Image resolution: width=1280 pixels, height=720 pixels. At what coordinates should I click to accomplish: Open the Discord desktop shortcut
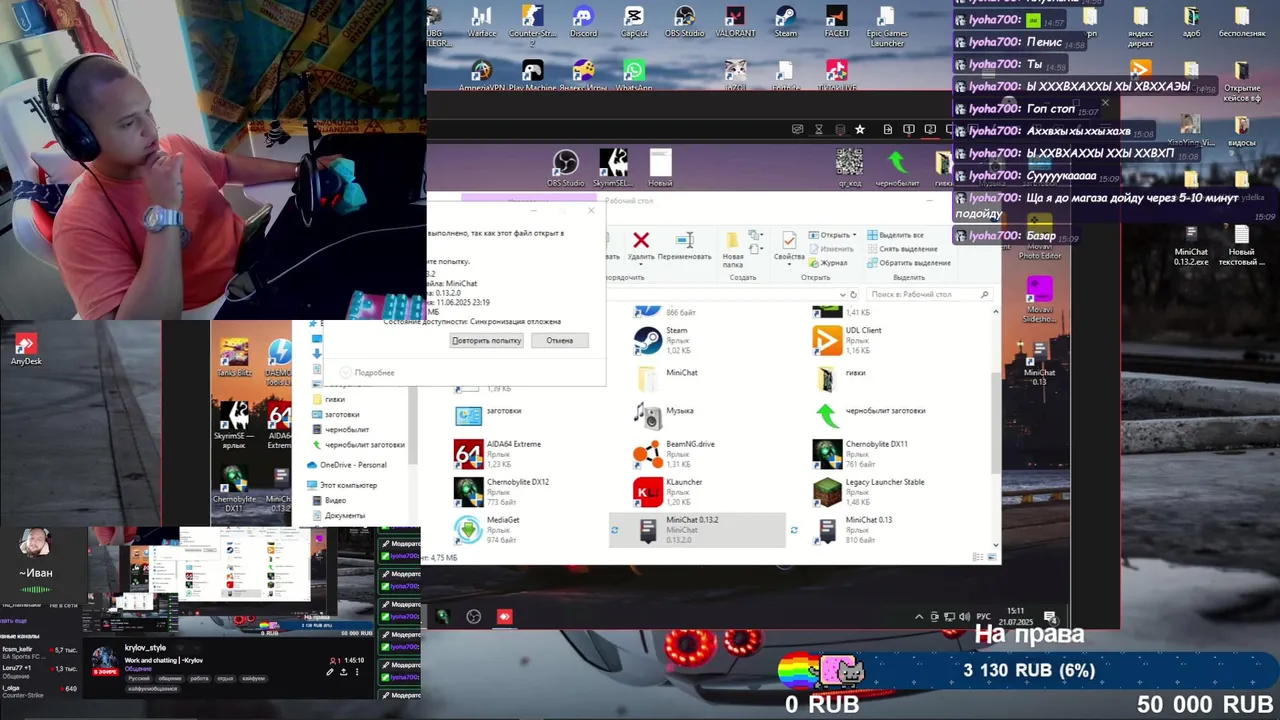click(x=583, y=22)
